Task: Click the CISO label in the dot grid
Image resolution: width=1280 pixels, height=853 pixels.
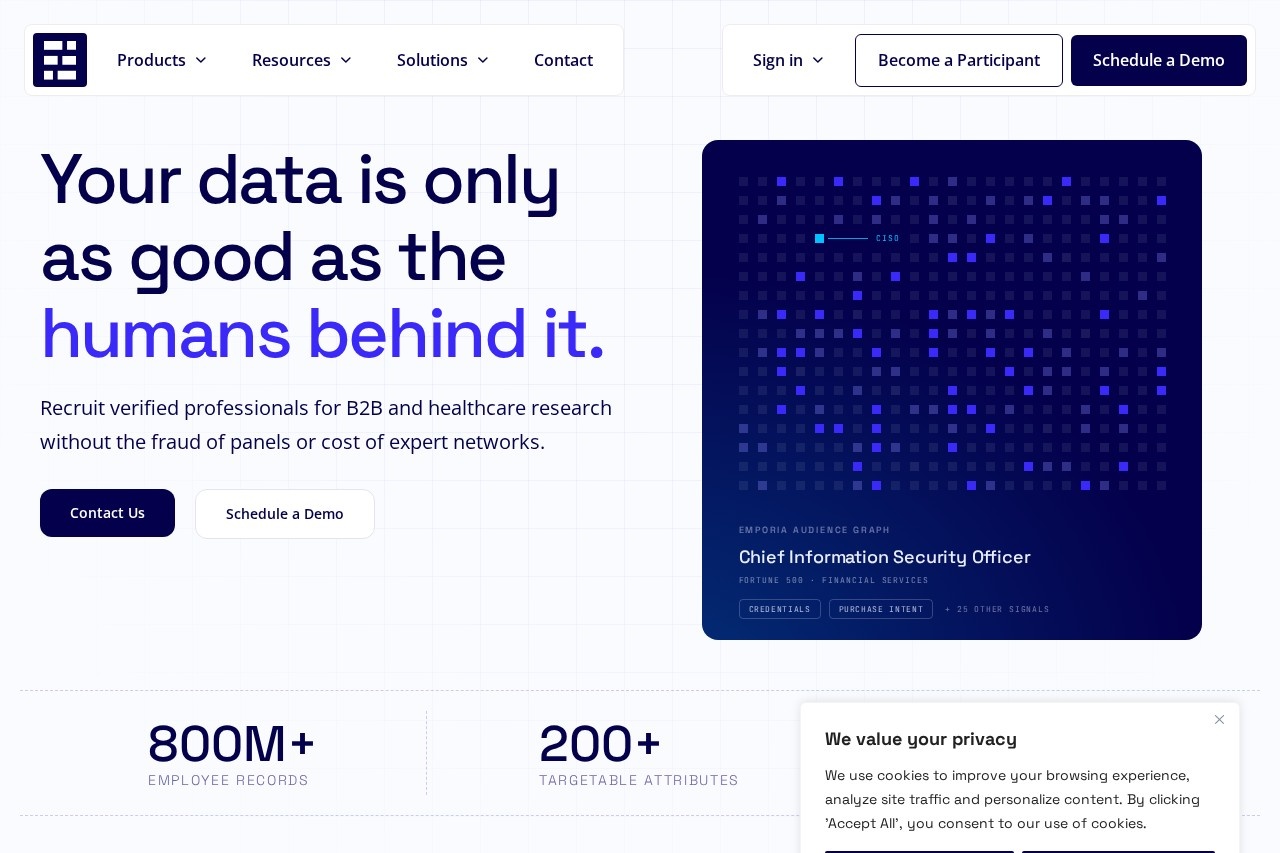Action: 887,238
